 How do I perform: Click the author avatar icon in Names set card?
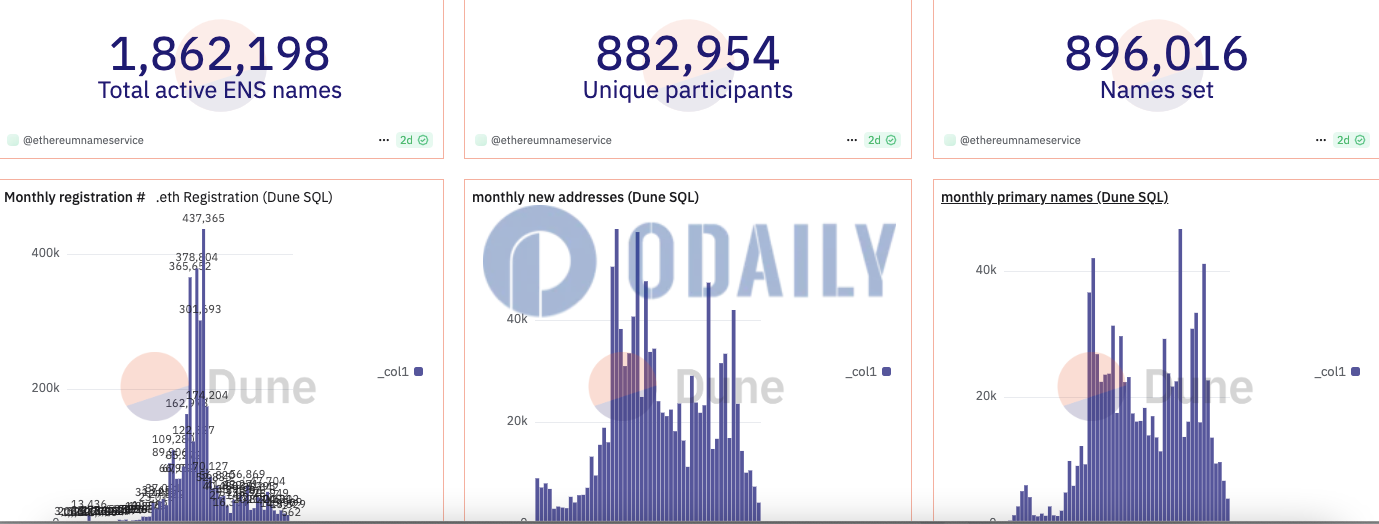tap(950, 140)
